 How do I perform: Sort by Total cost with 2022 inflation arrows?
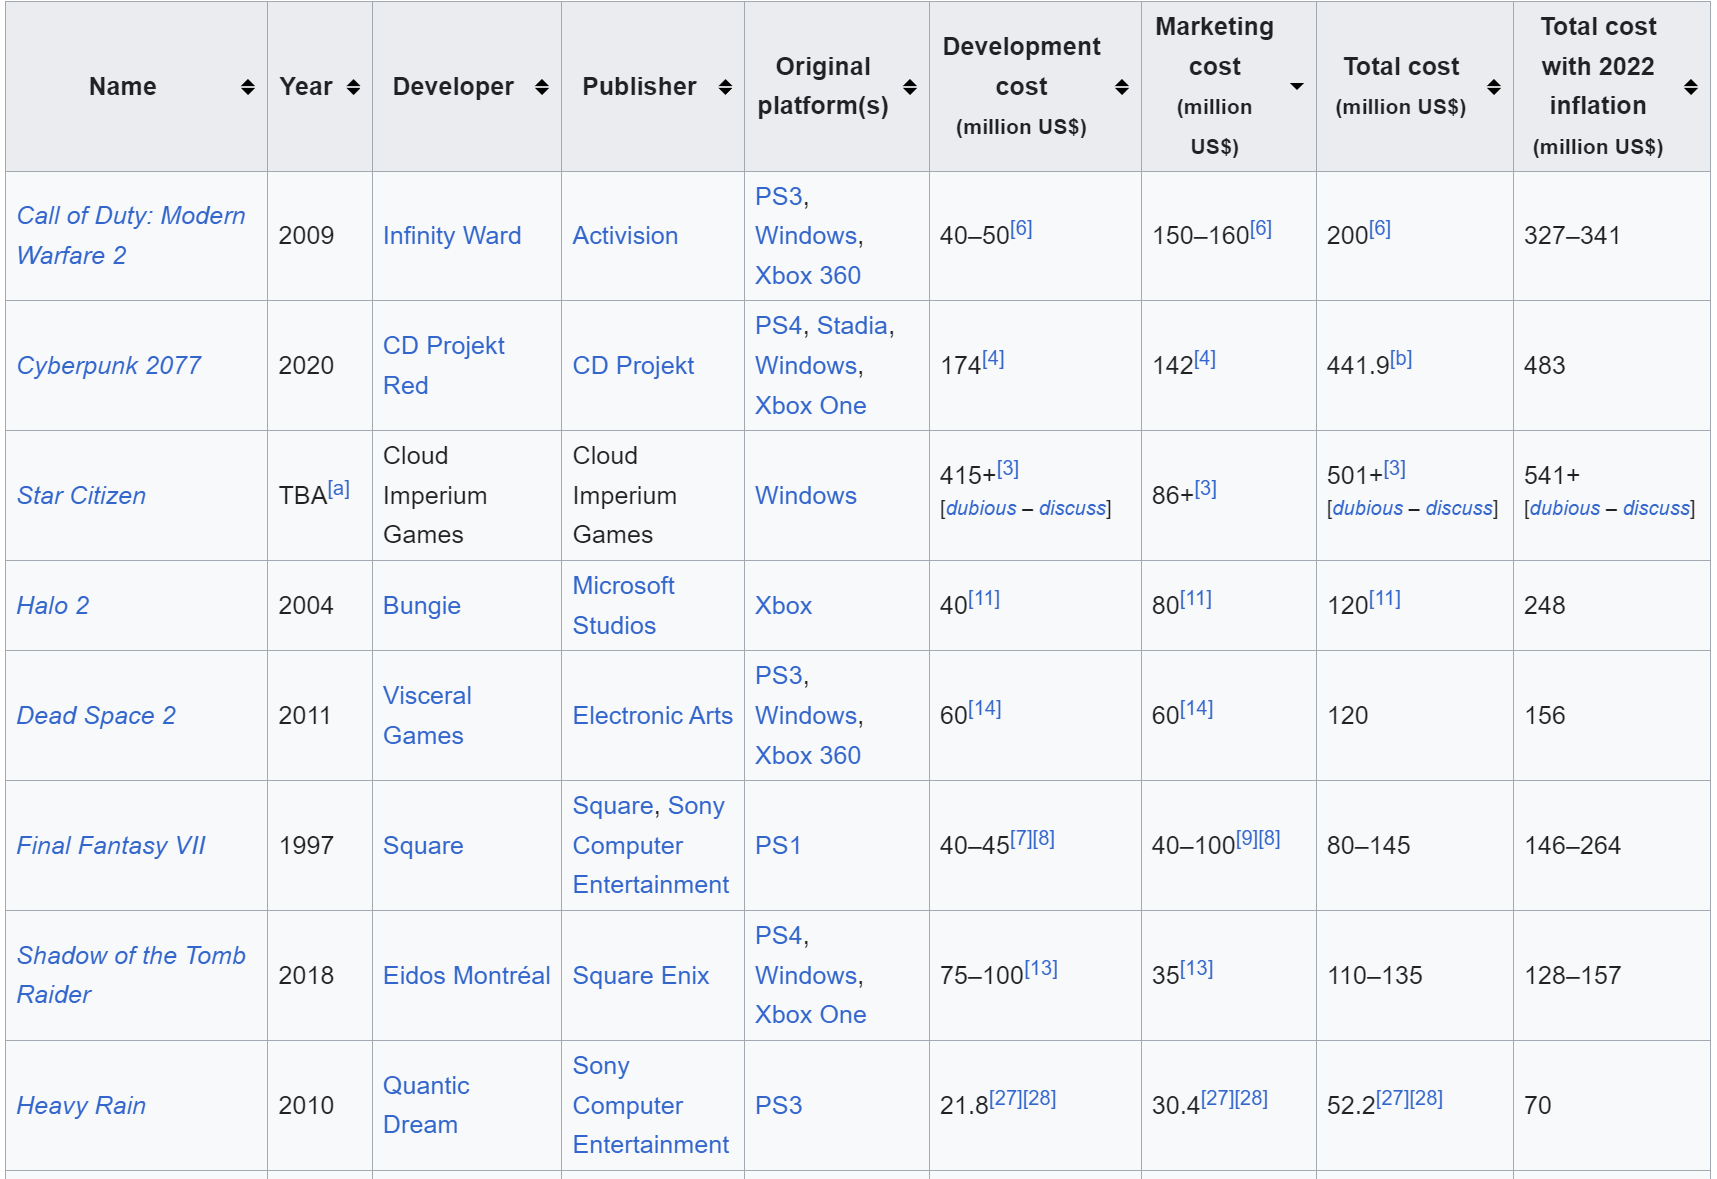coord(1691,87)
